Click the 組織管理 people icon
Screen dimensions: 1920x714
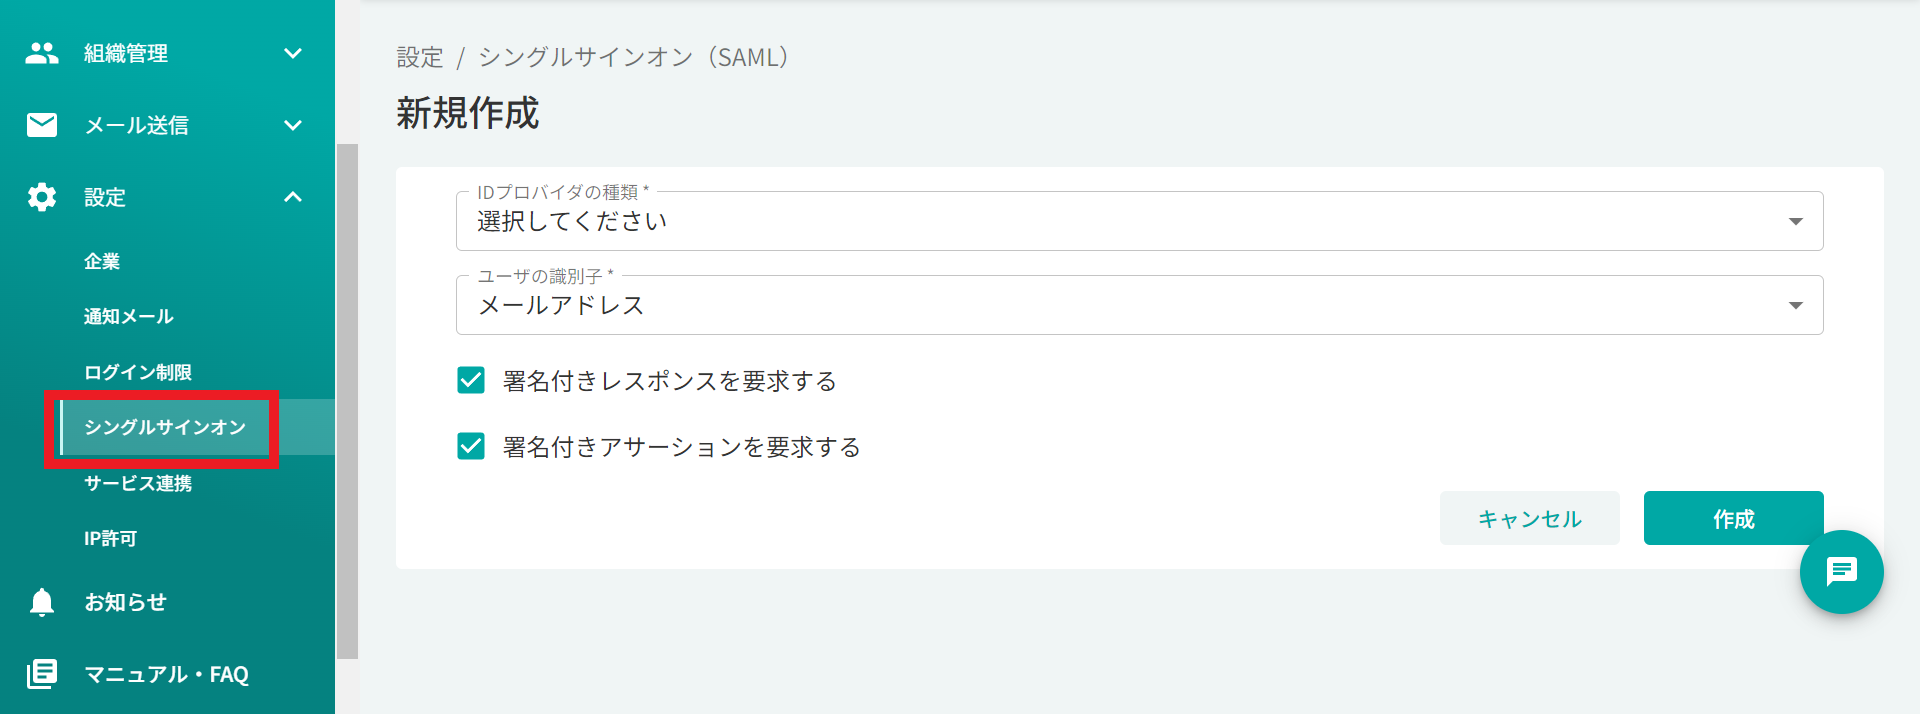pyautogui.click(x=42, y=53)
